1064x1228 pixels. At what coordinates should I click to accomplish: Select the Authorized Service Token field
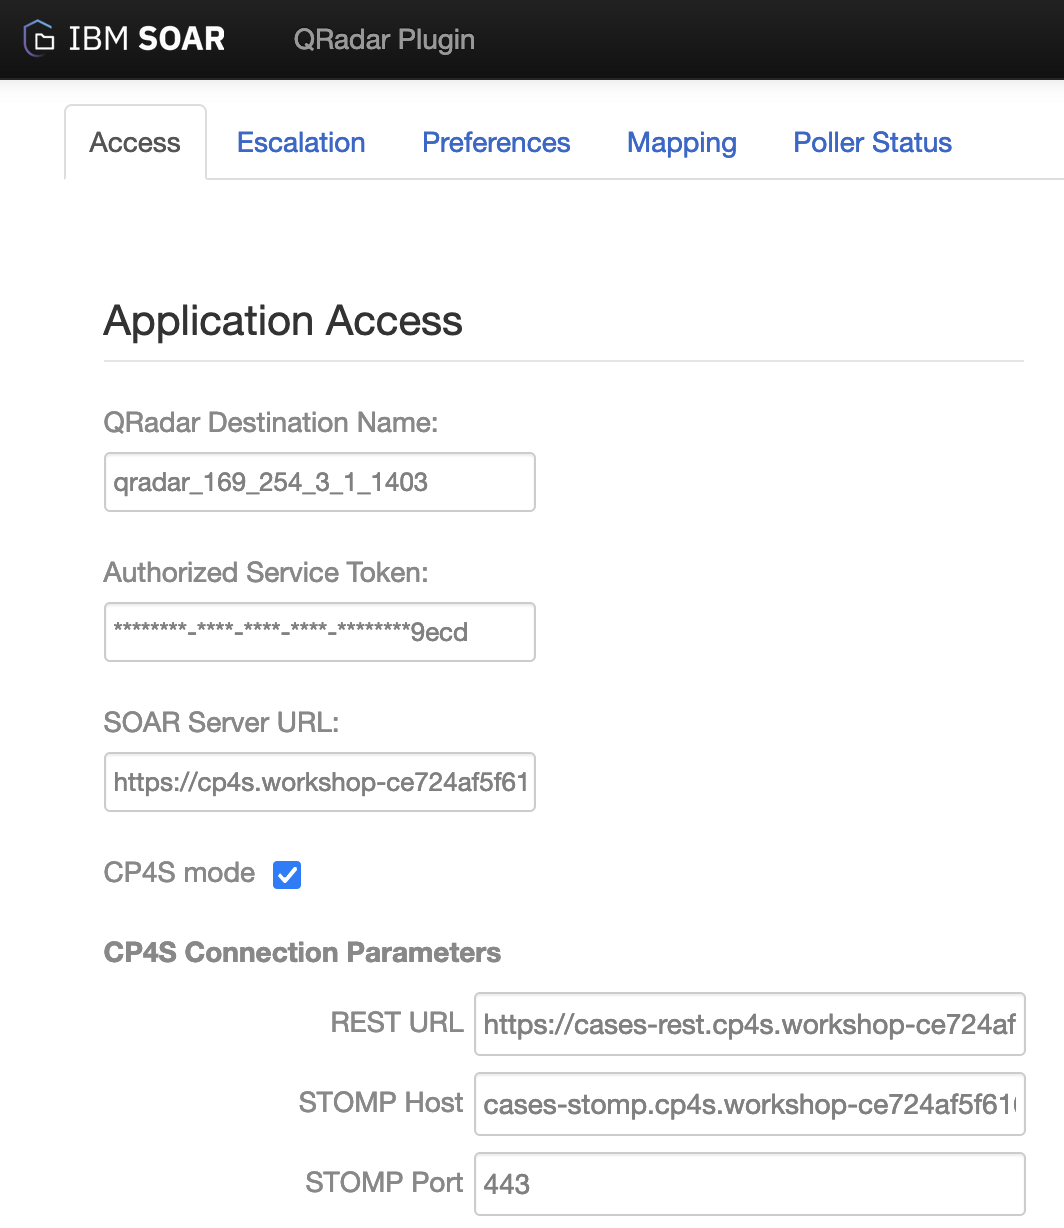(x=319, y=632)
